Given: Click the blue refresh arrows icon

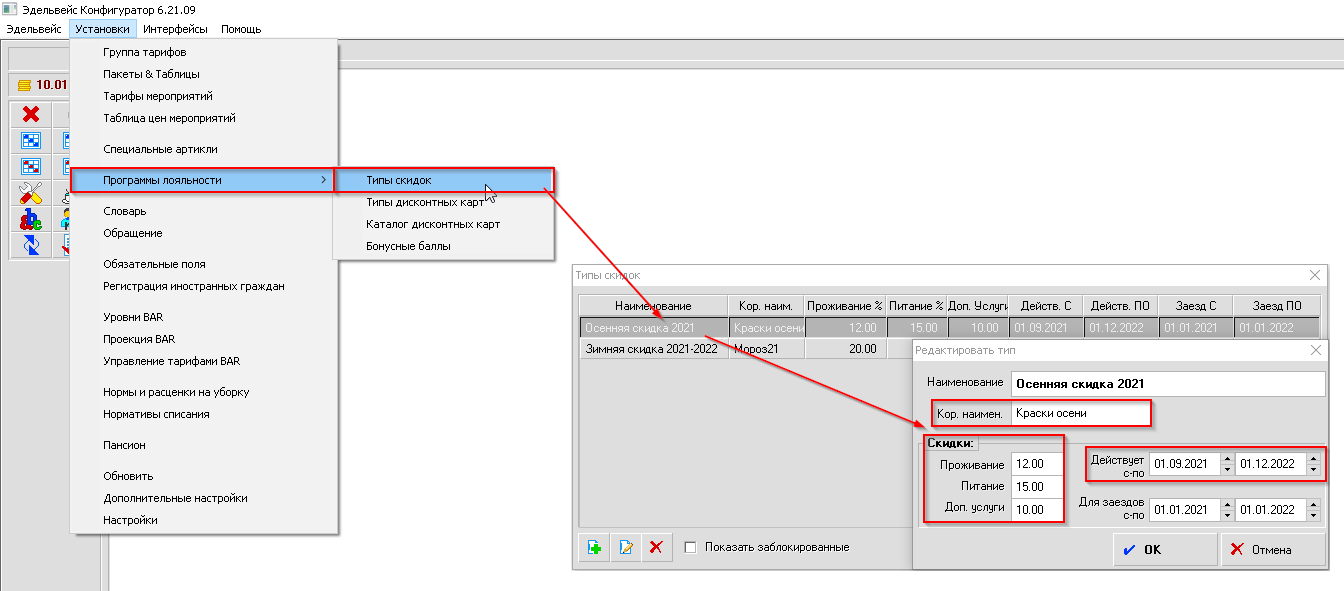Looking at the screenshot, I should pos(31,245).
